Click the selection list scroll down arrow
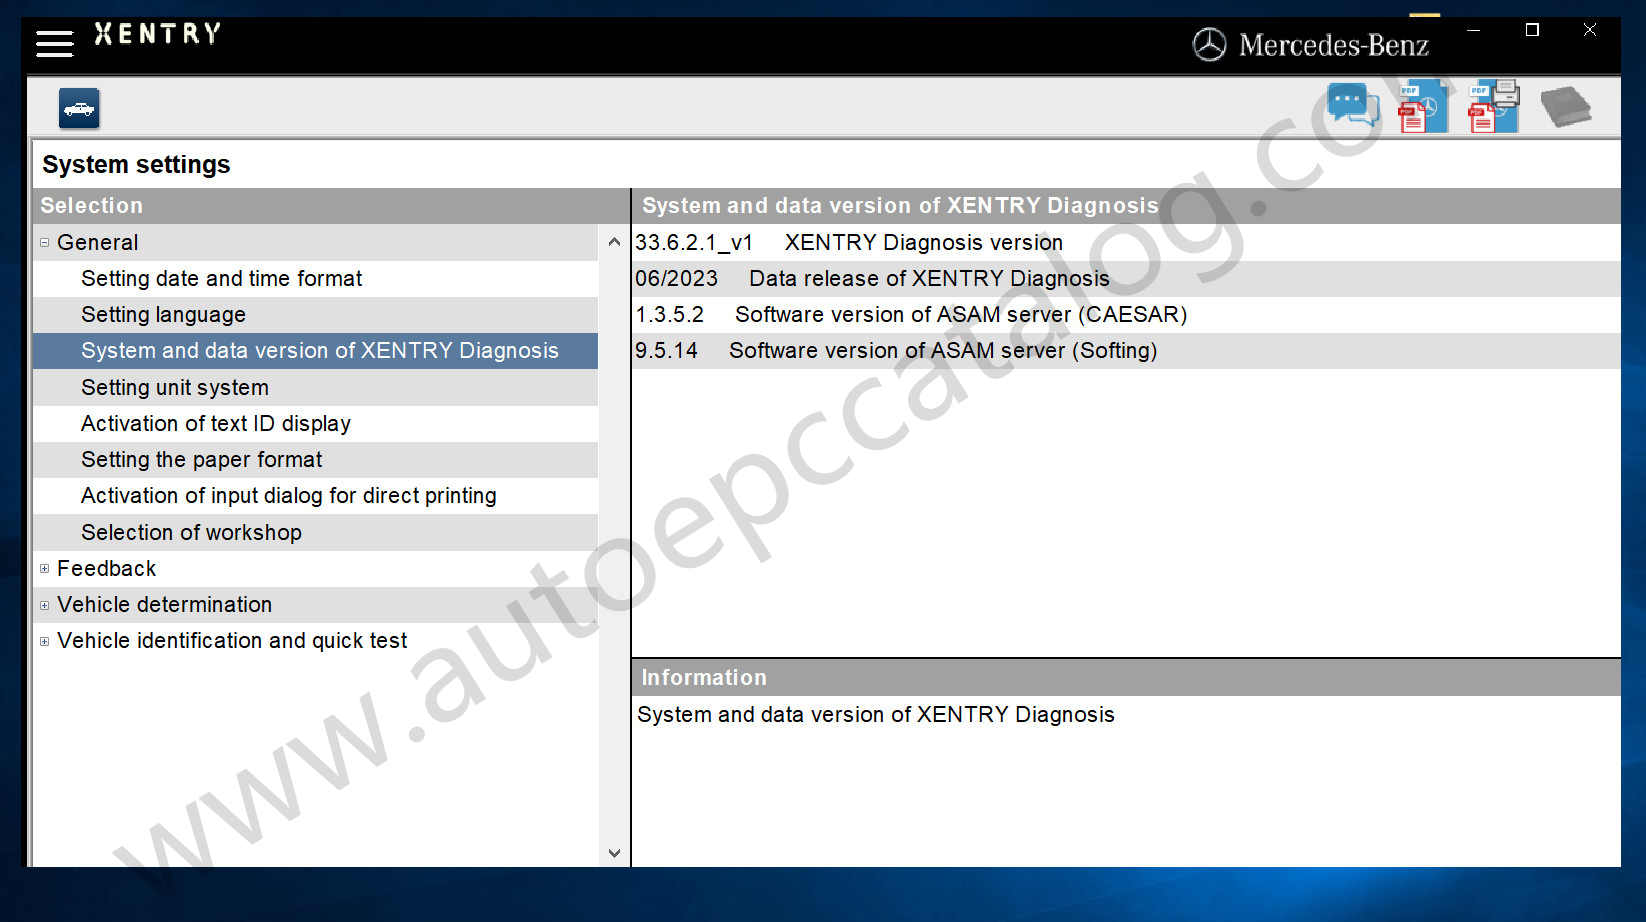 (614, 853)
